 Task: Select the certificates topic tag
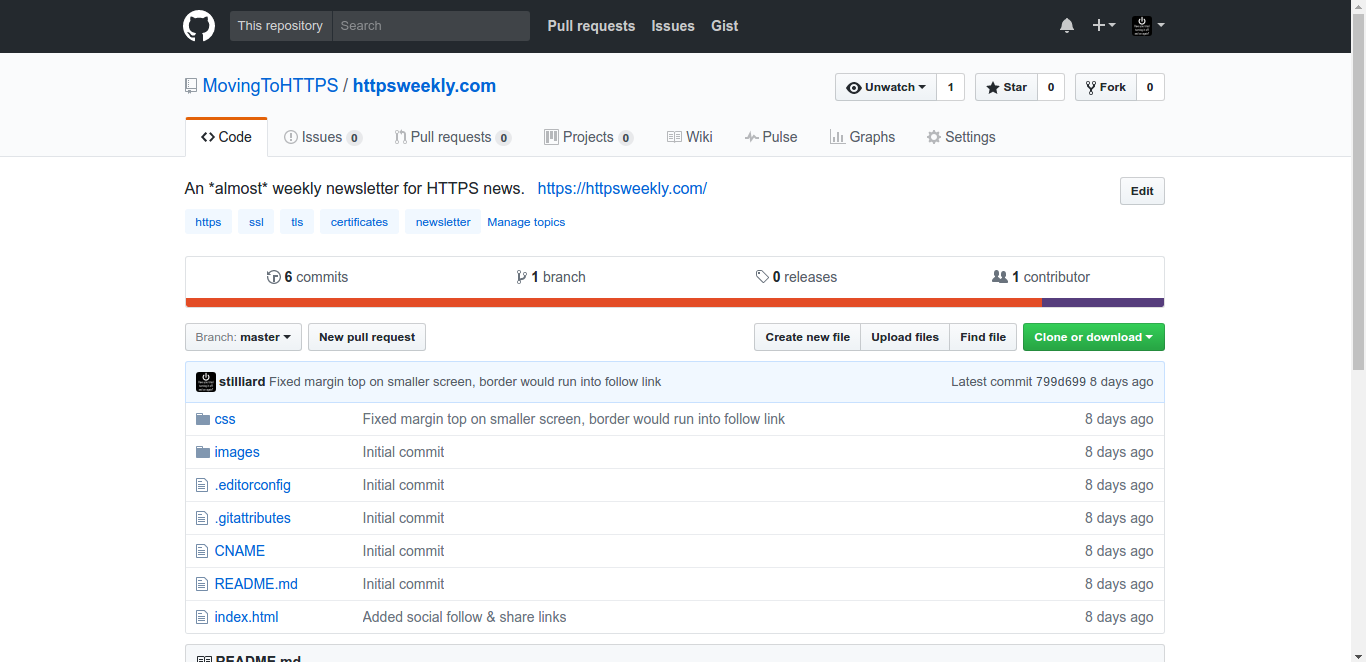[x=359, y=222]
